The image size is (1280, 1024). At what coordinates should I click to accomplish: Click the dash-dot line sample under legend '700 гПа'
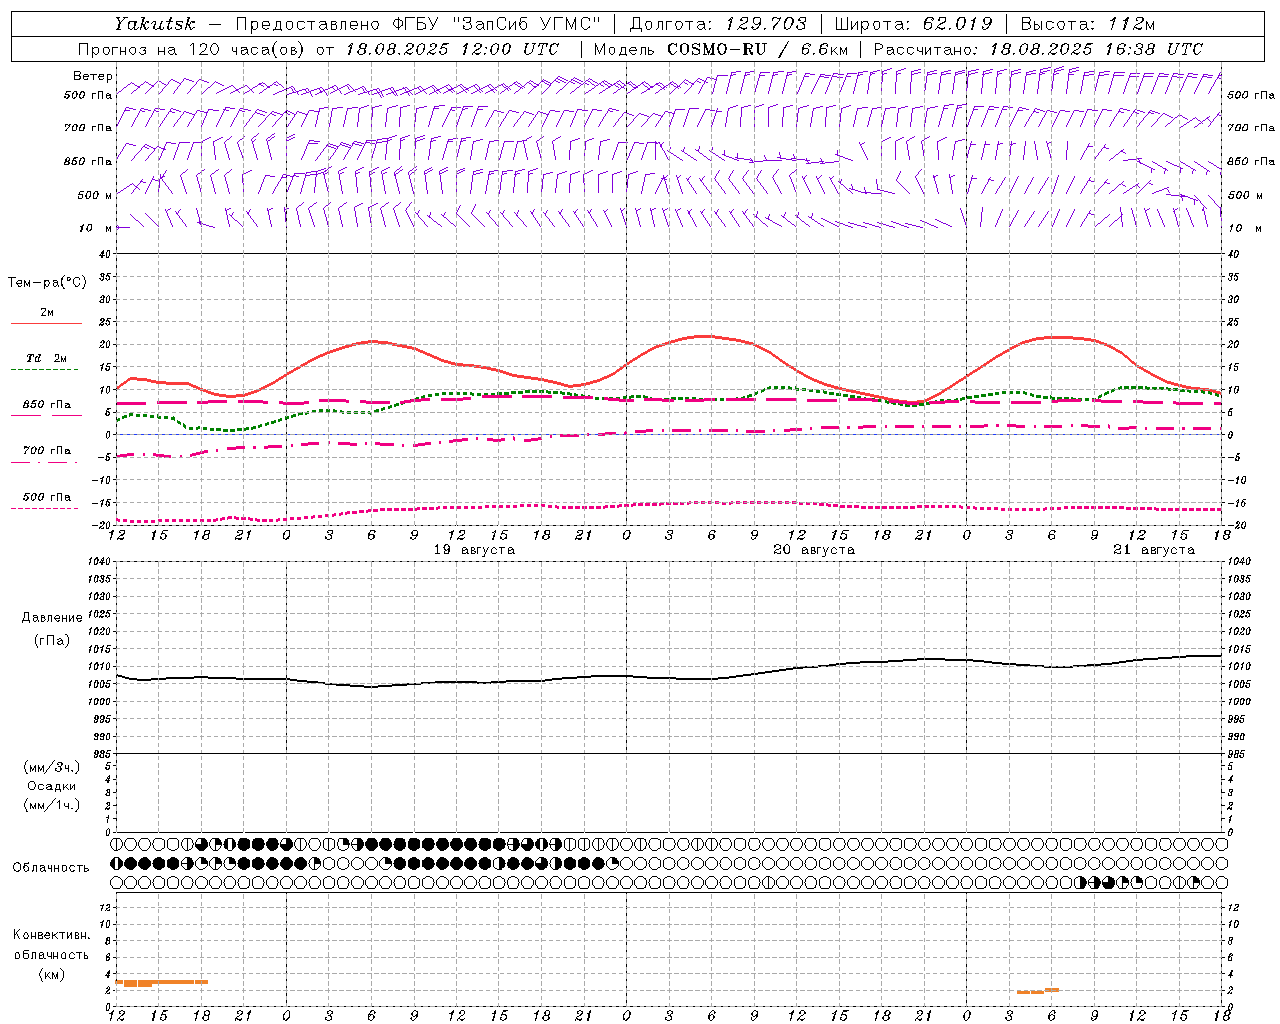(x=44, y=462)
